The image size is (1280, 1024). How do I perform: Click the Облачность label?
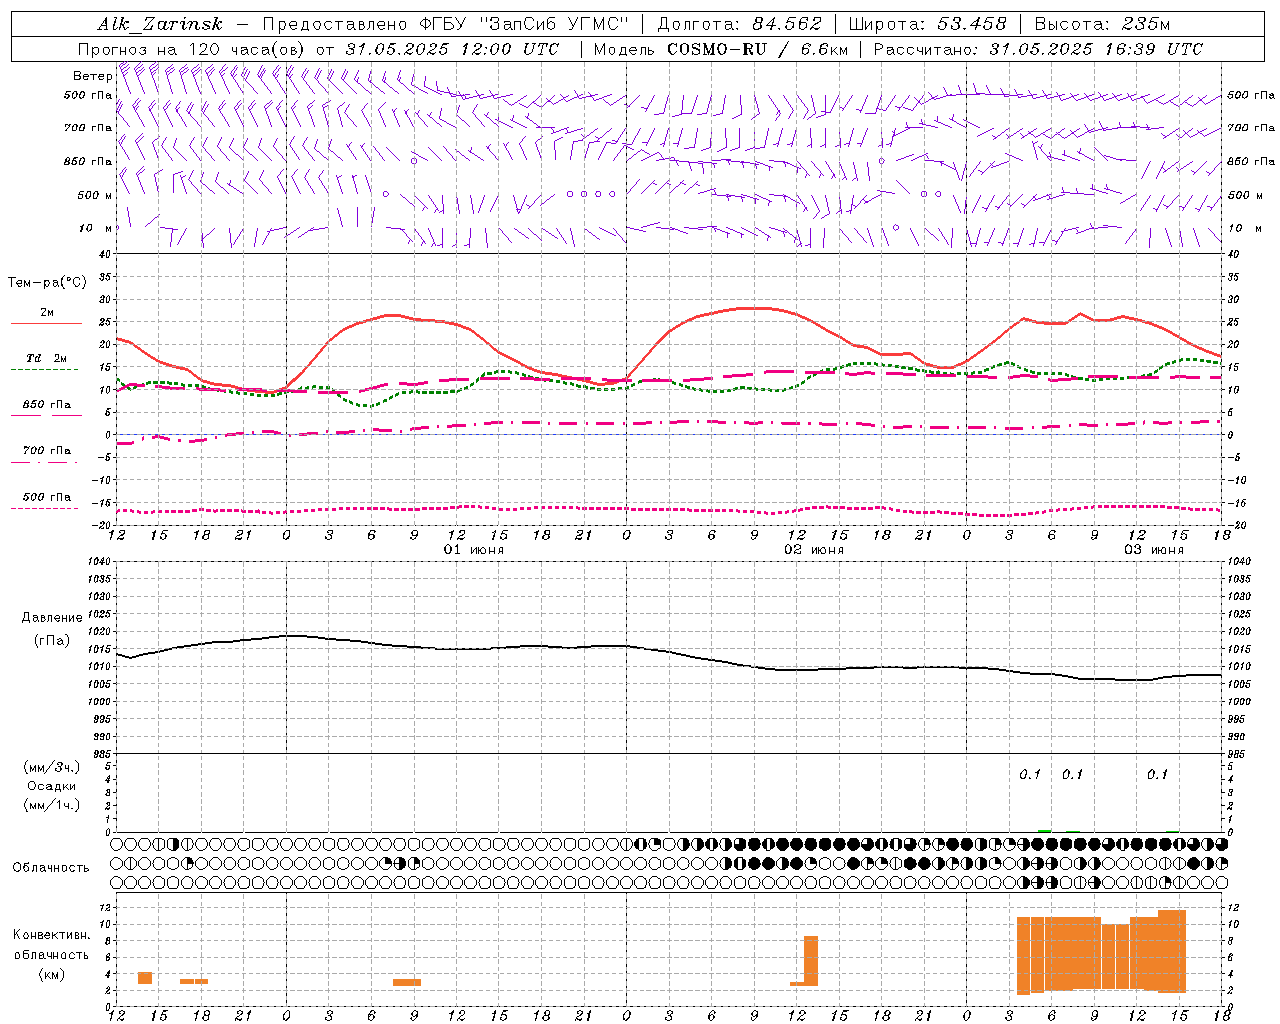click(x=51, y=867)
